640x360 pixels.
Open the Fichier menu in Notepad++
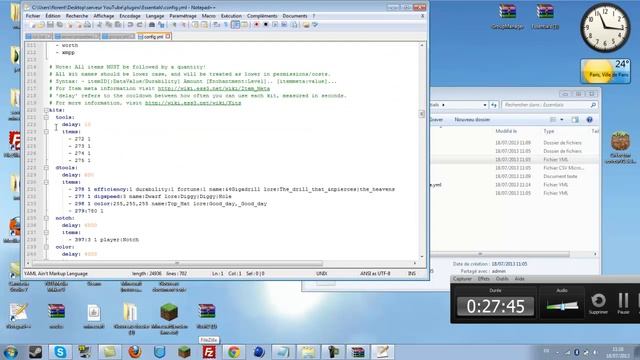33,16
